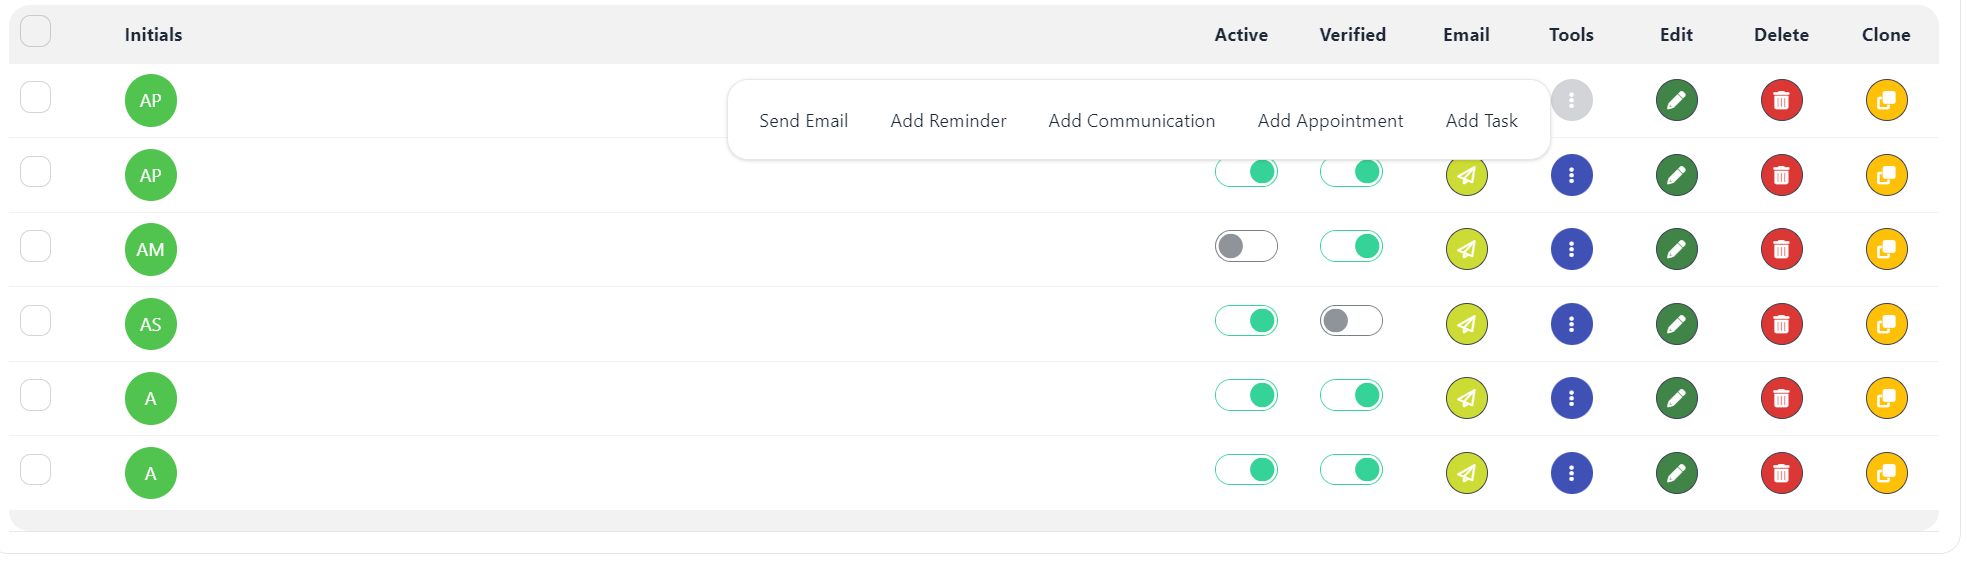Click the clone icon in the AS row
Screen dimensions: 1967x564
click(x=1886, y=324)
